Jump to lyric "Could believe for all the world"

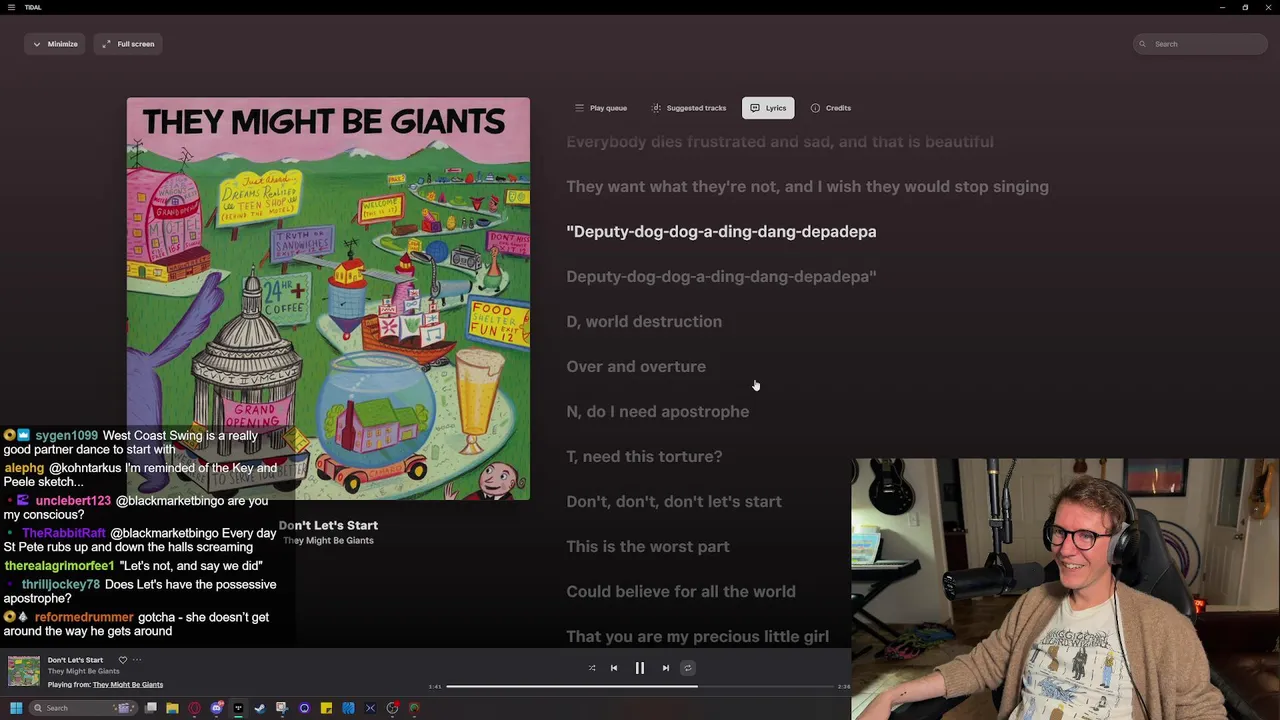681,592
